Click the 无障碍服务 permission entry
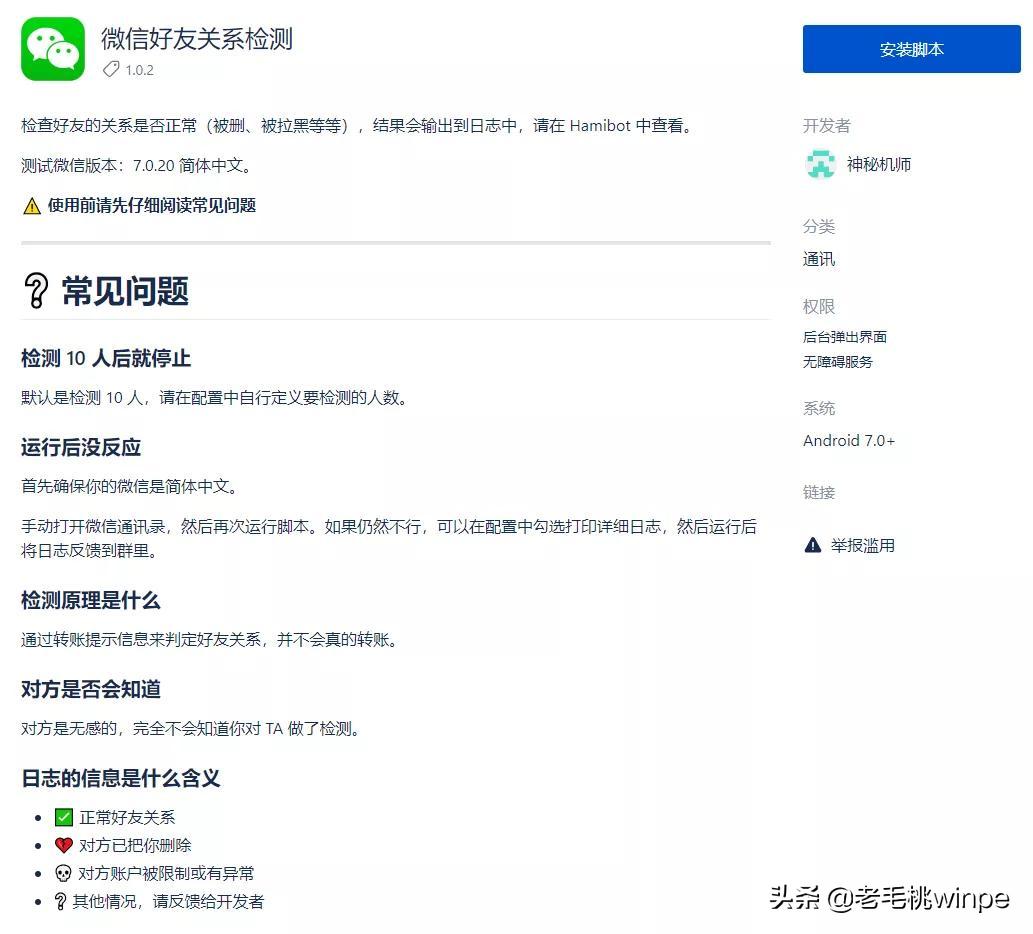Screen dimensions: 1033x934 836,362
